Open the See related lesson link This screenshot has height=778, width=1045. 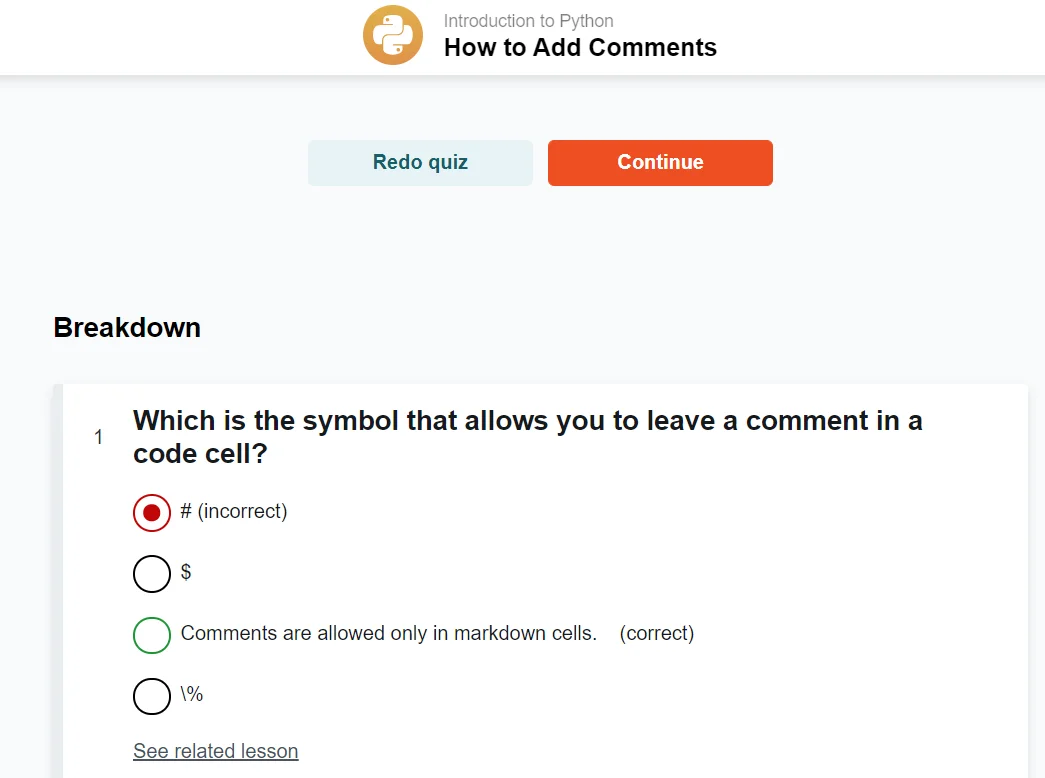215,751
